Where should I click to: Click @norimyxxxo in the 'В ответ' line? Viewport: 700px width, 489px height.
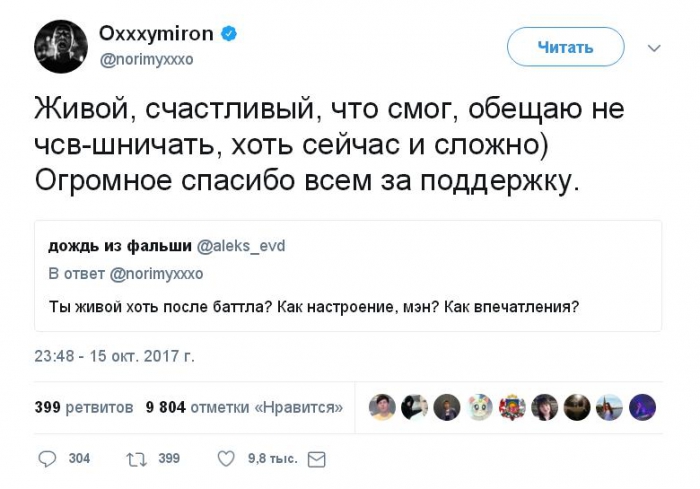click(155, 273)
